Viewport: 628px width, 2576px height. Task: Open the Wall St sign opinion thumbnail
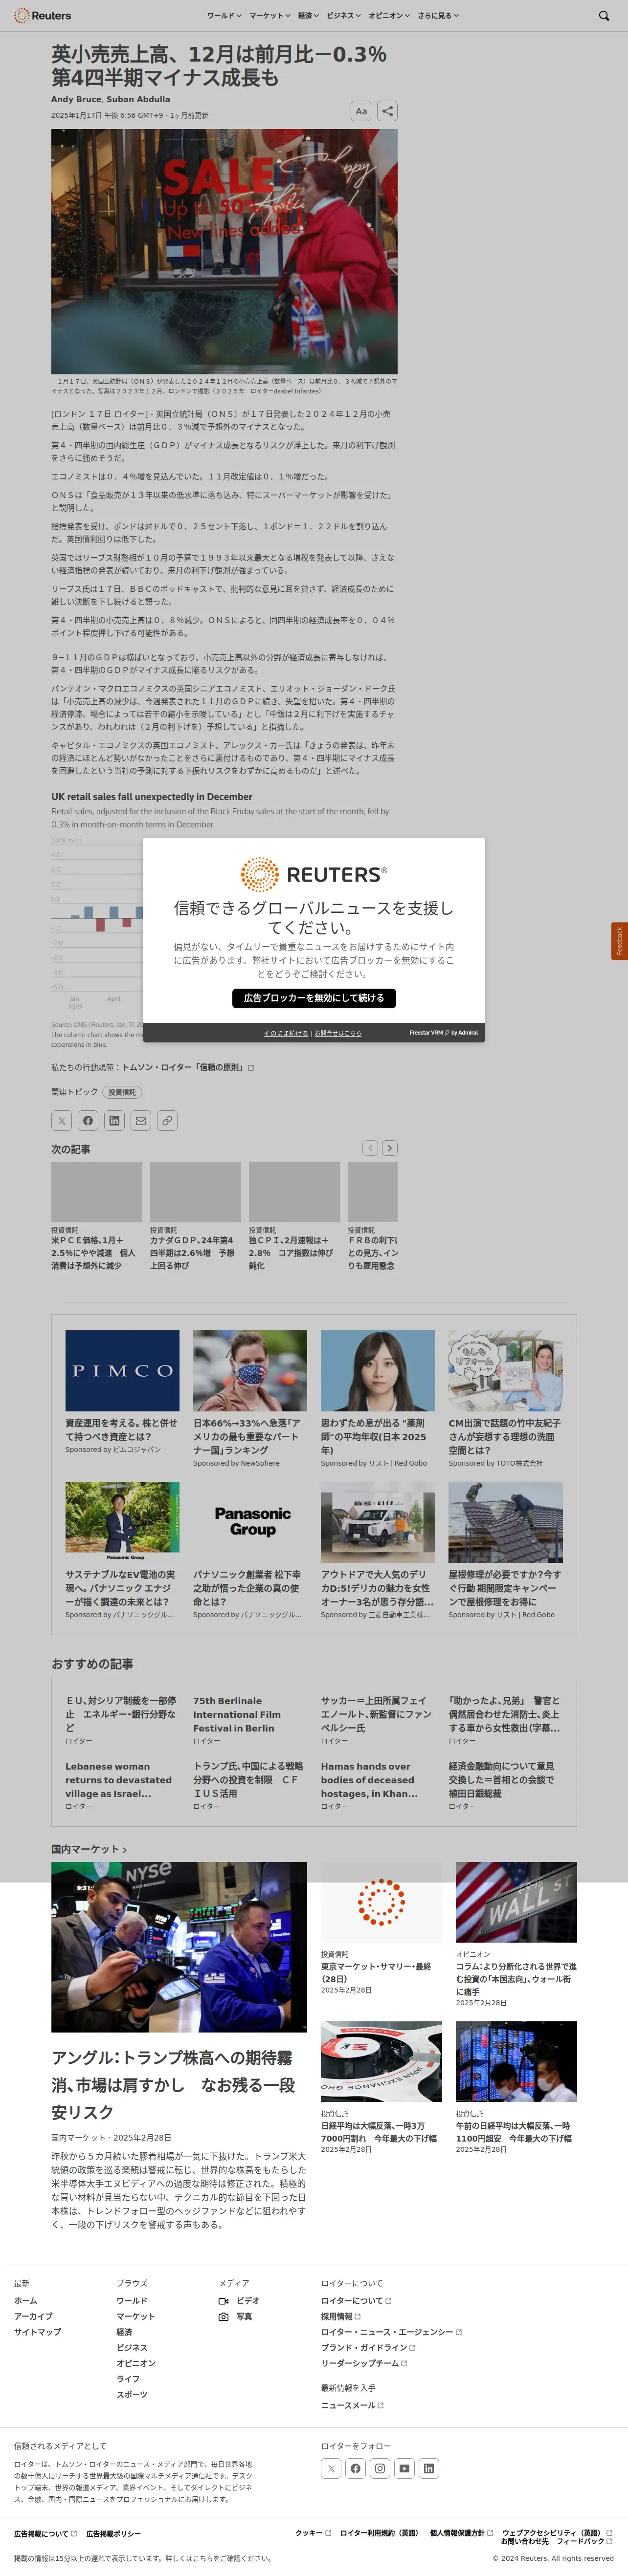point(516,1902)
